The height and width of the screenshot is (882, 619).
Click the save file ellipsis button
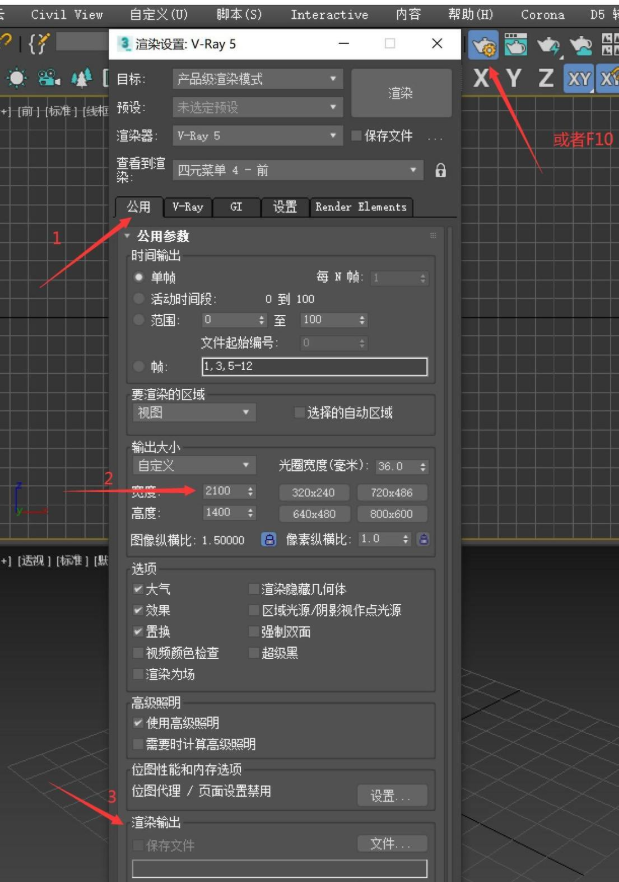(x=435, y=137)
